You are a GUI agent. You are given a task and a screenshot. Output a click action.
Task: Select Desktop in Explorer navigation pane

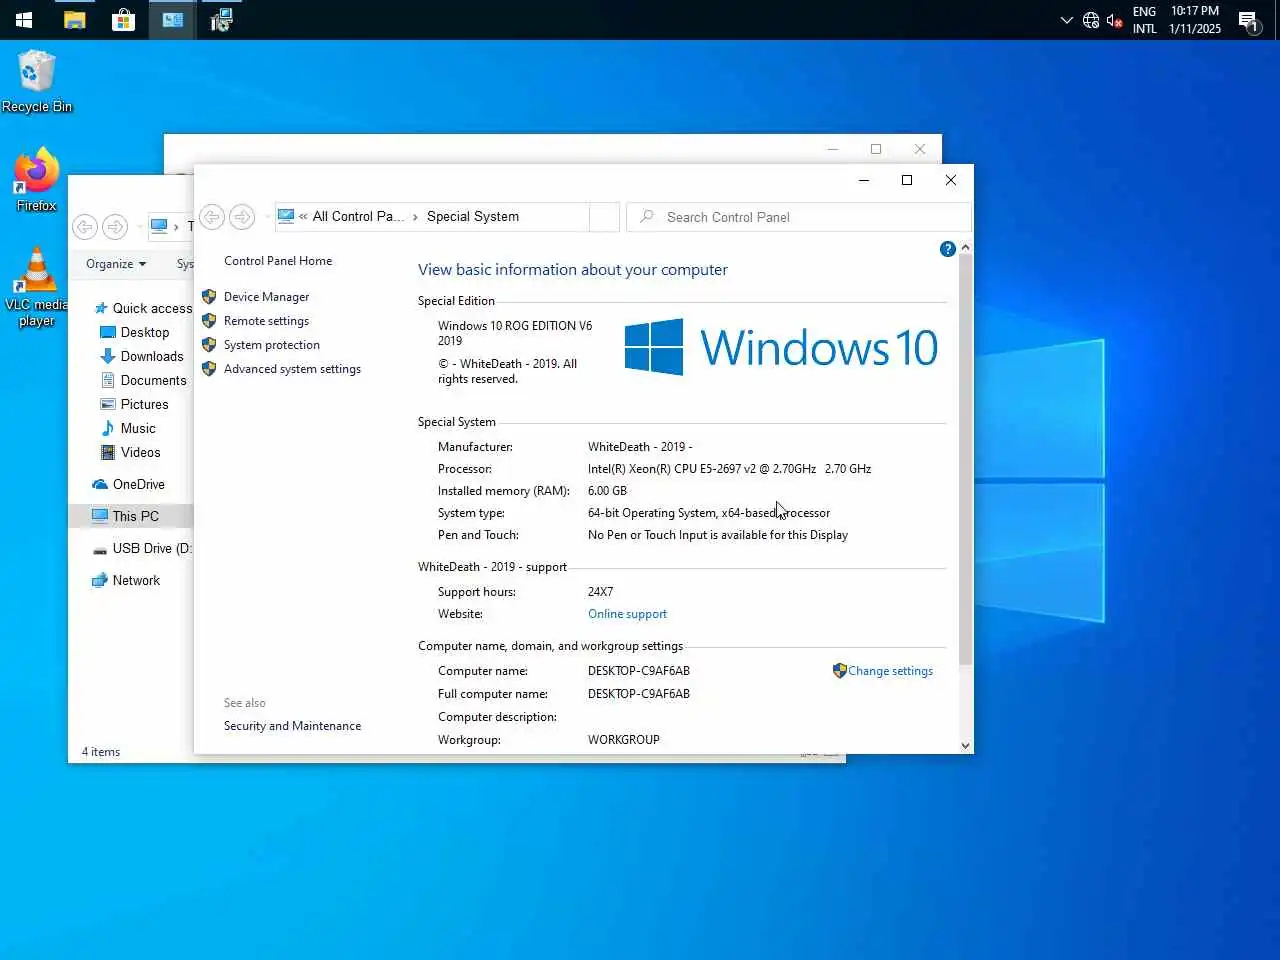coord(135,332)
